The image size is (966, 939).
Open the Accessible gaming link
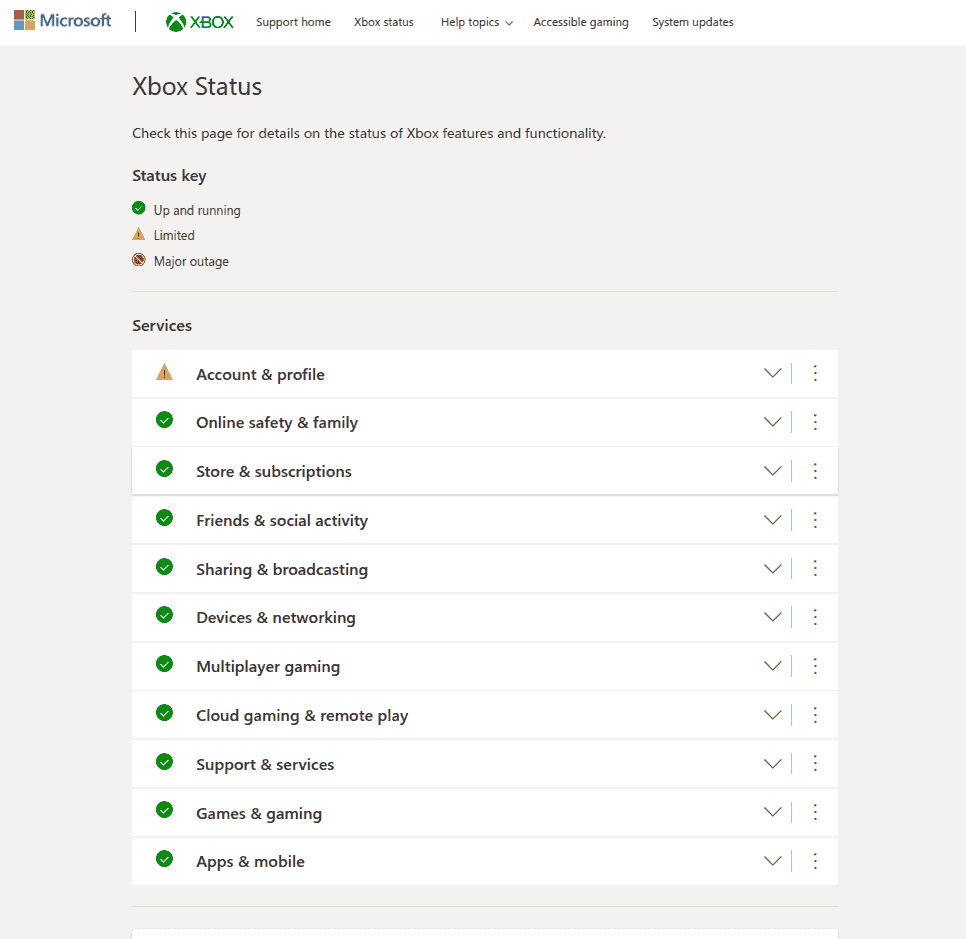[x=581, y=22]
